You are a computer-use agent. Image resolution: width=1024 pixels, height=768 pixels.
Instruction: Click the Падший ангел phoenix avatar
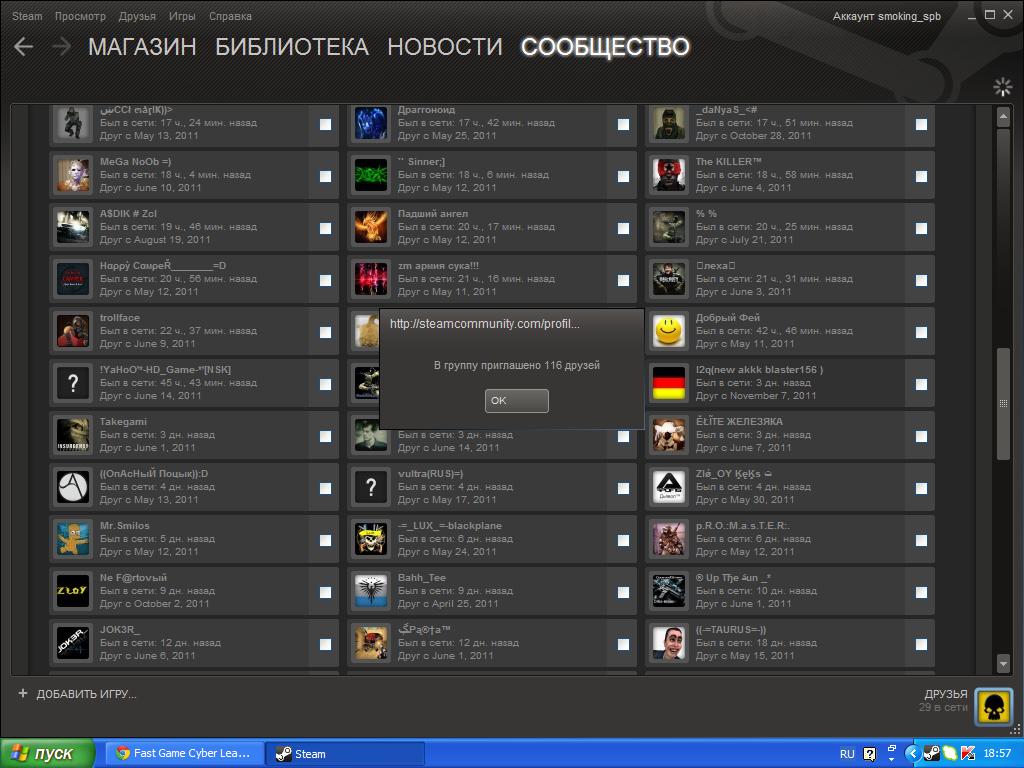coord(371,227)
